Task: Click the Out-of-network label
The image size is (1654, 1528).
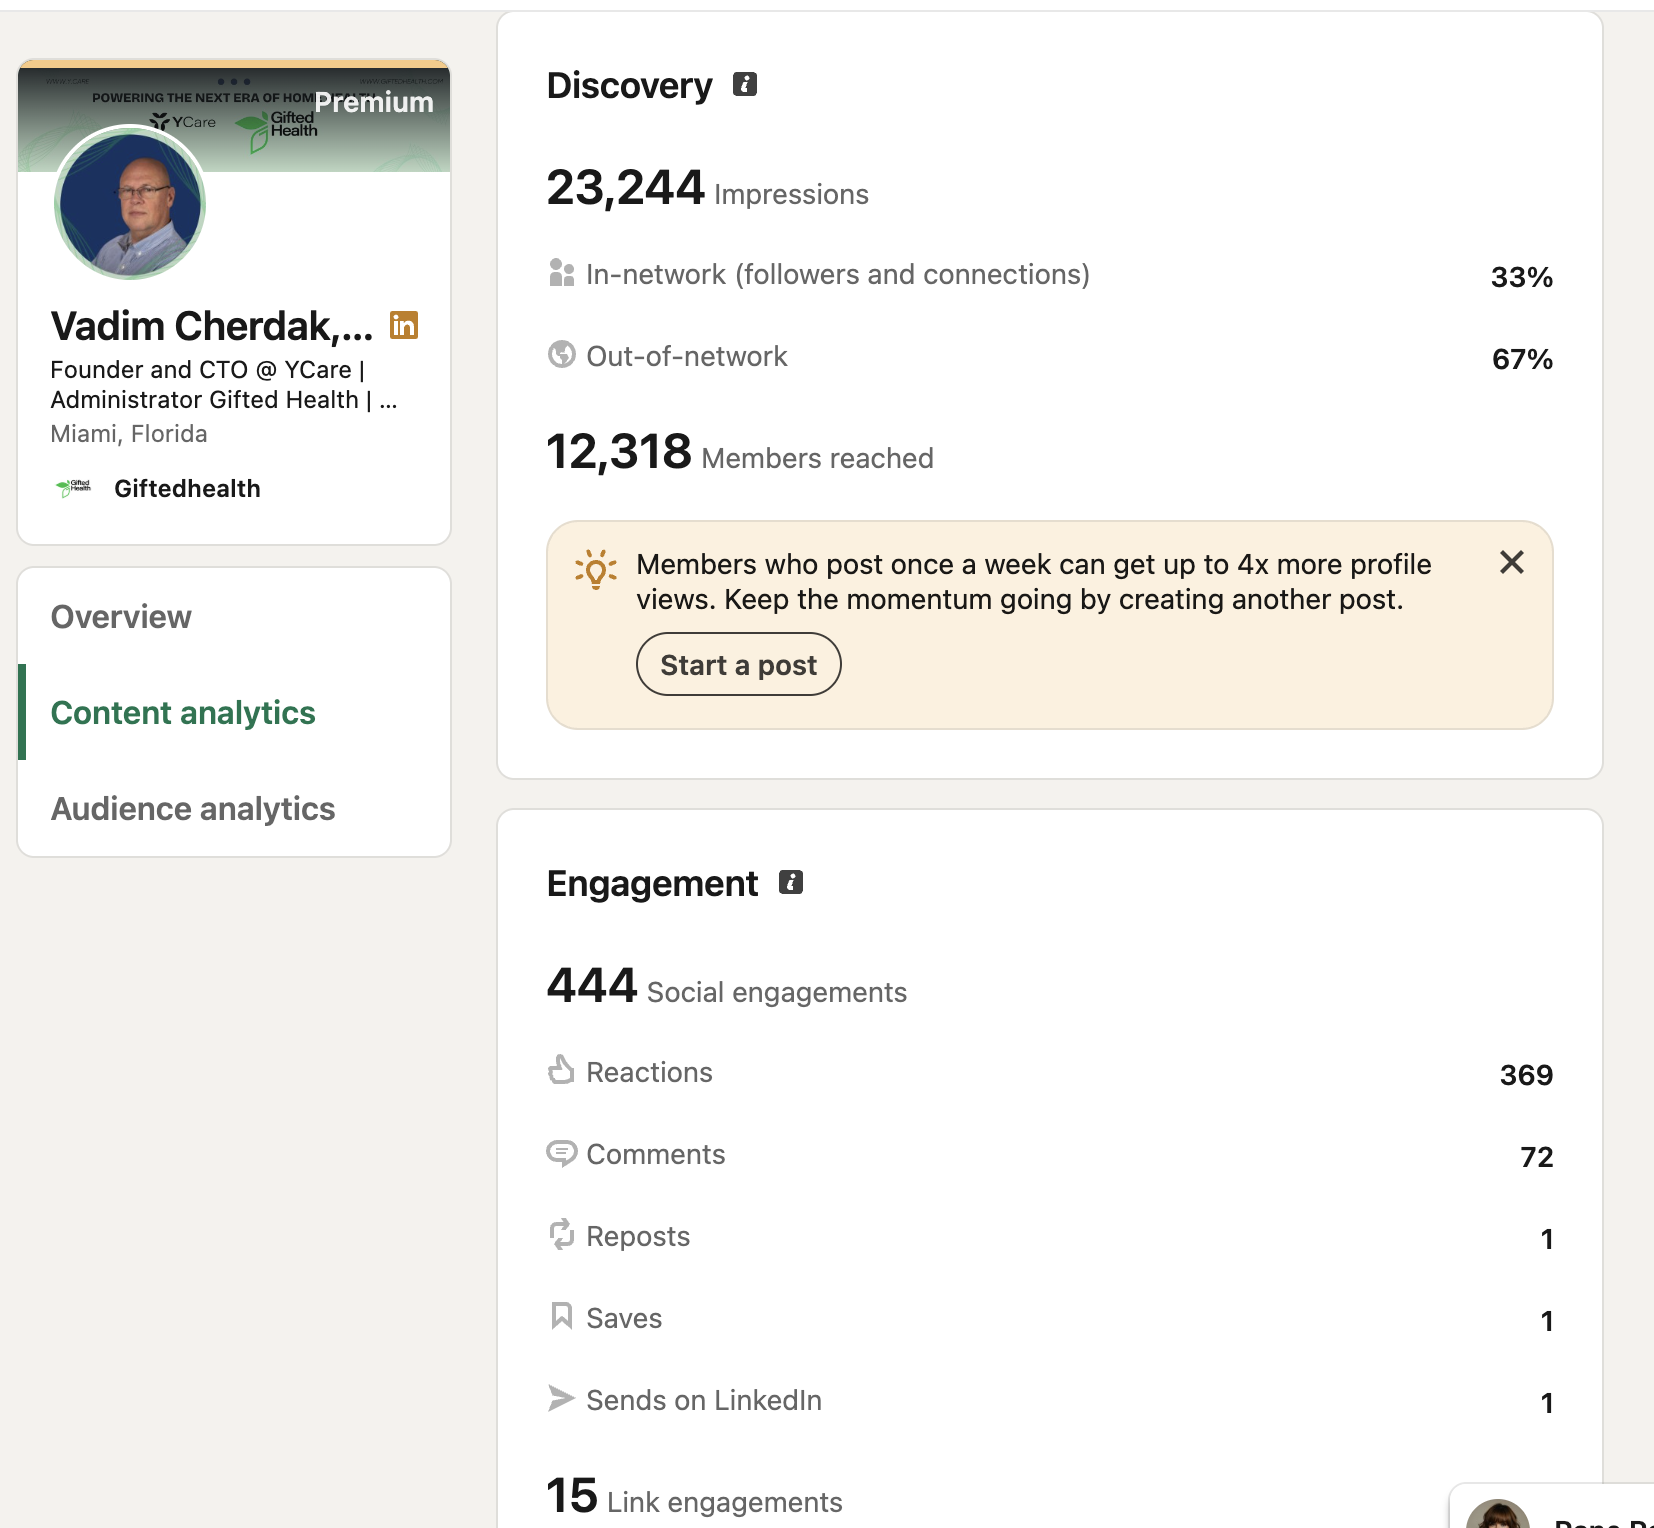Action: coord(687,356)
